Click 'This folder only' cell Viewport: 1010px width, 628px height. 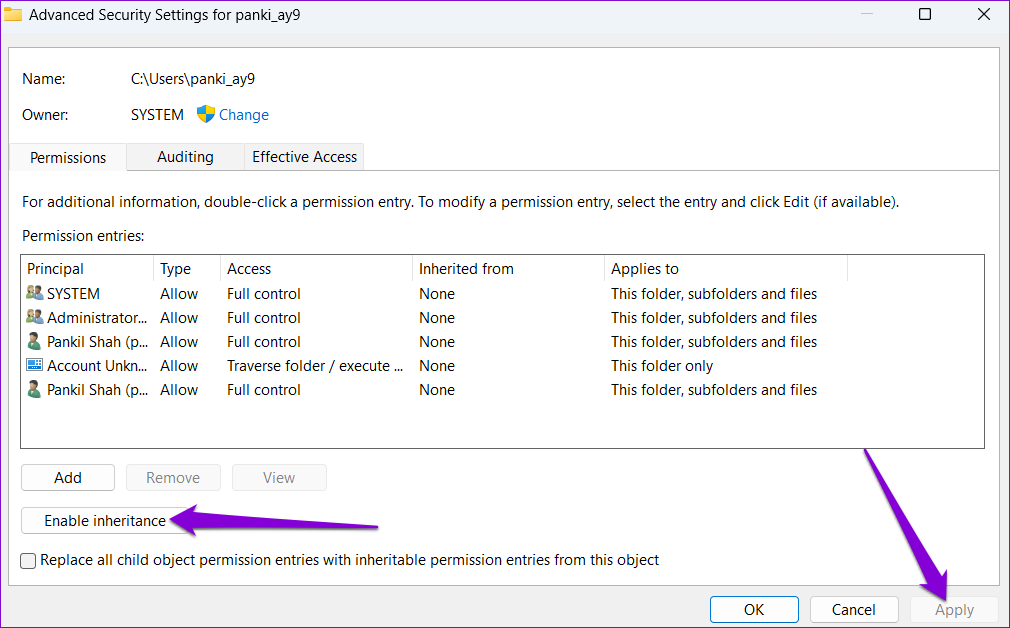[x=662, y=366]
